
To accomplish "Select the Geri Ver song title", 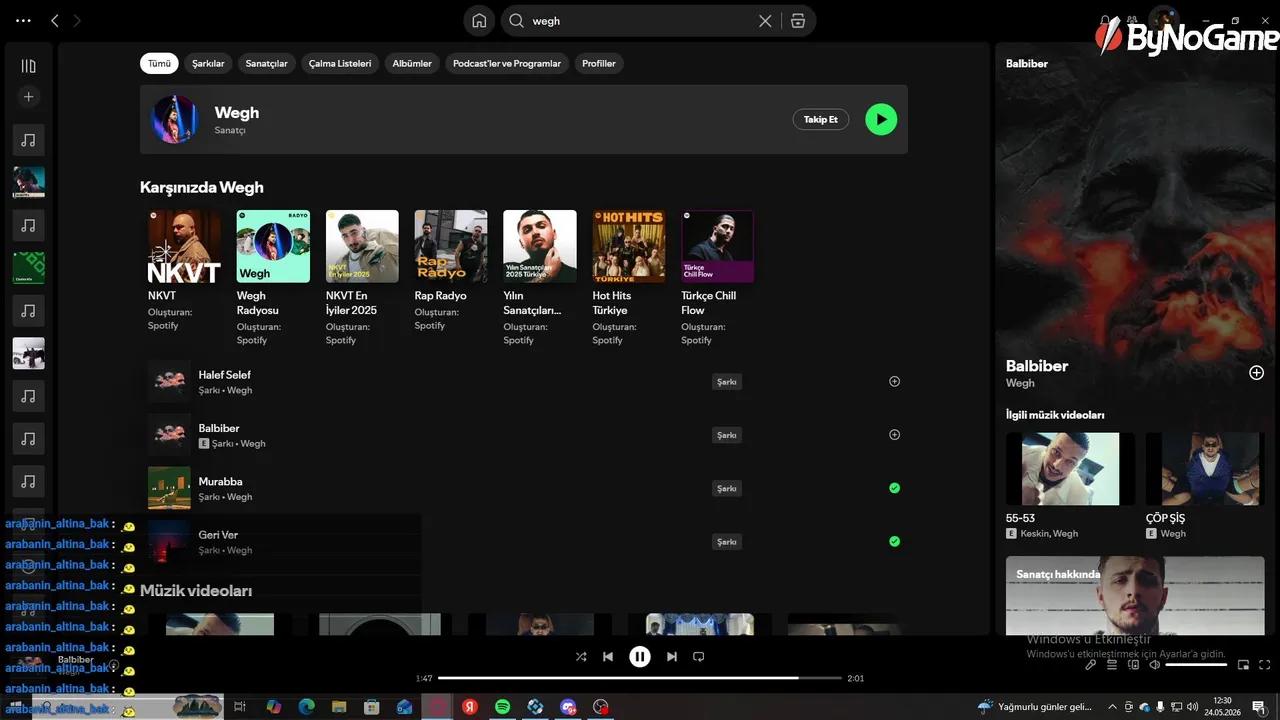I will (x=218, y=535).
